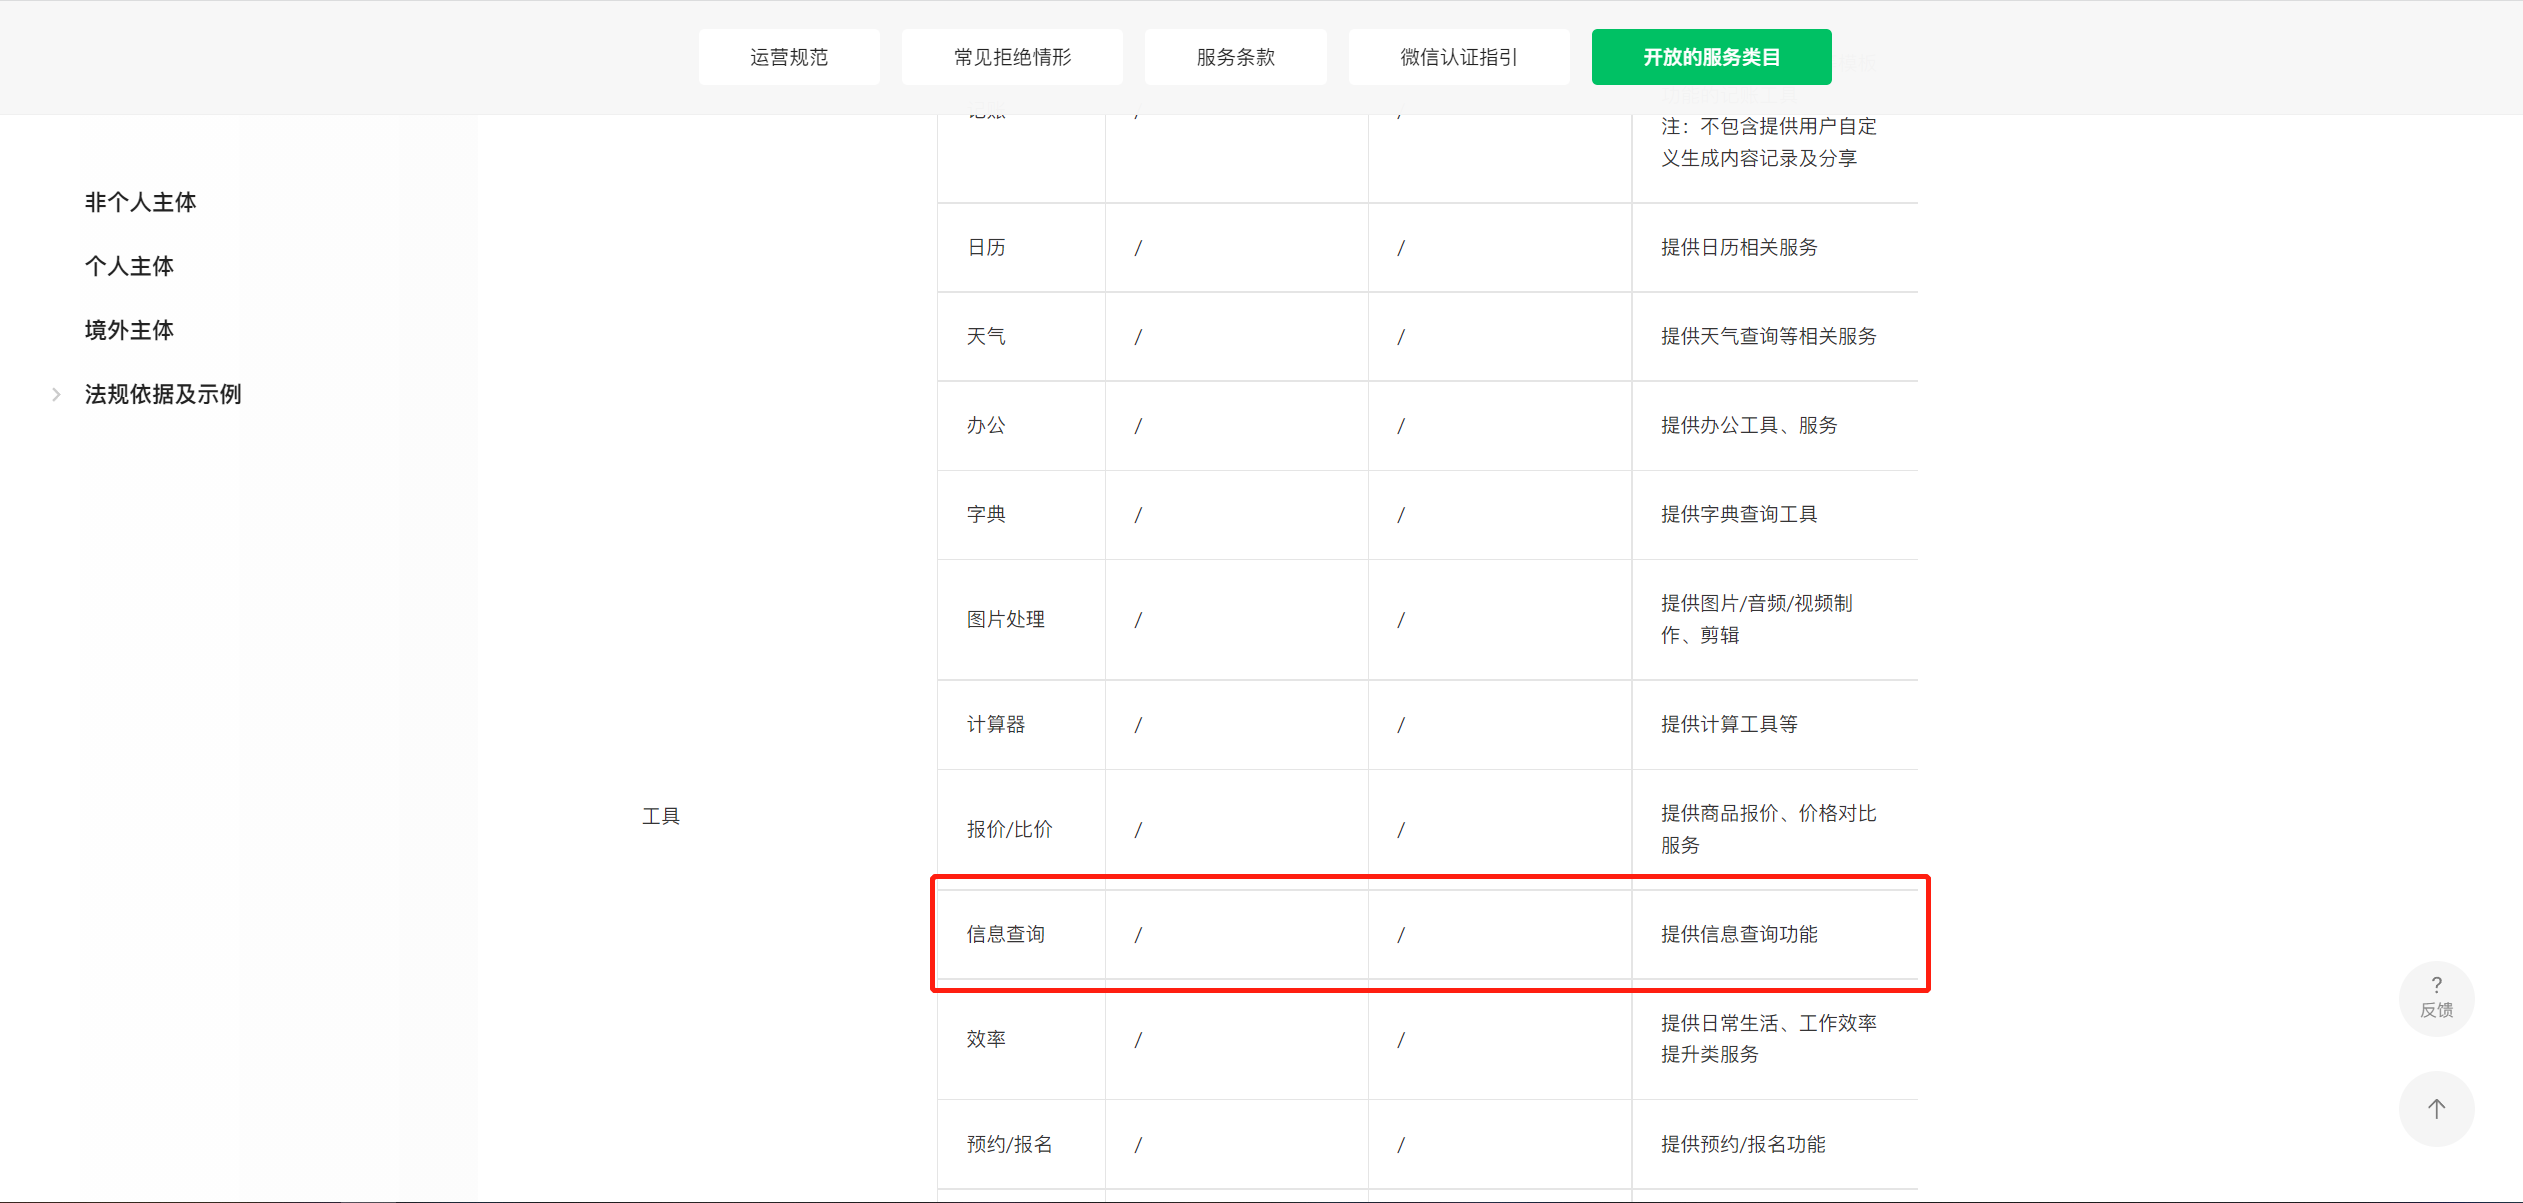Viewport: 2523px width, 1203px height.
Task: Click the 报价/比价 category cell
Action: (1009, 829)
